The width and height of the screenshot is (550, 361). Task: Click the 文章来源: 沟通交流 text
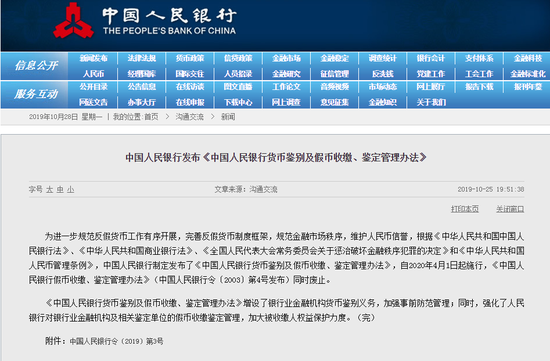pos(246,189)
